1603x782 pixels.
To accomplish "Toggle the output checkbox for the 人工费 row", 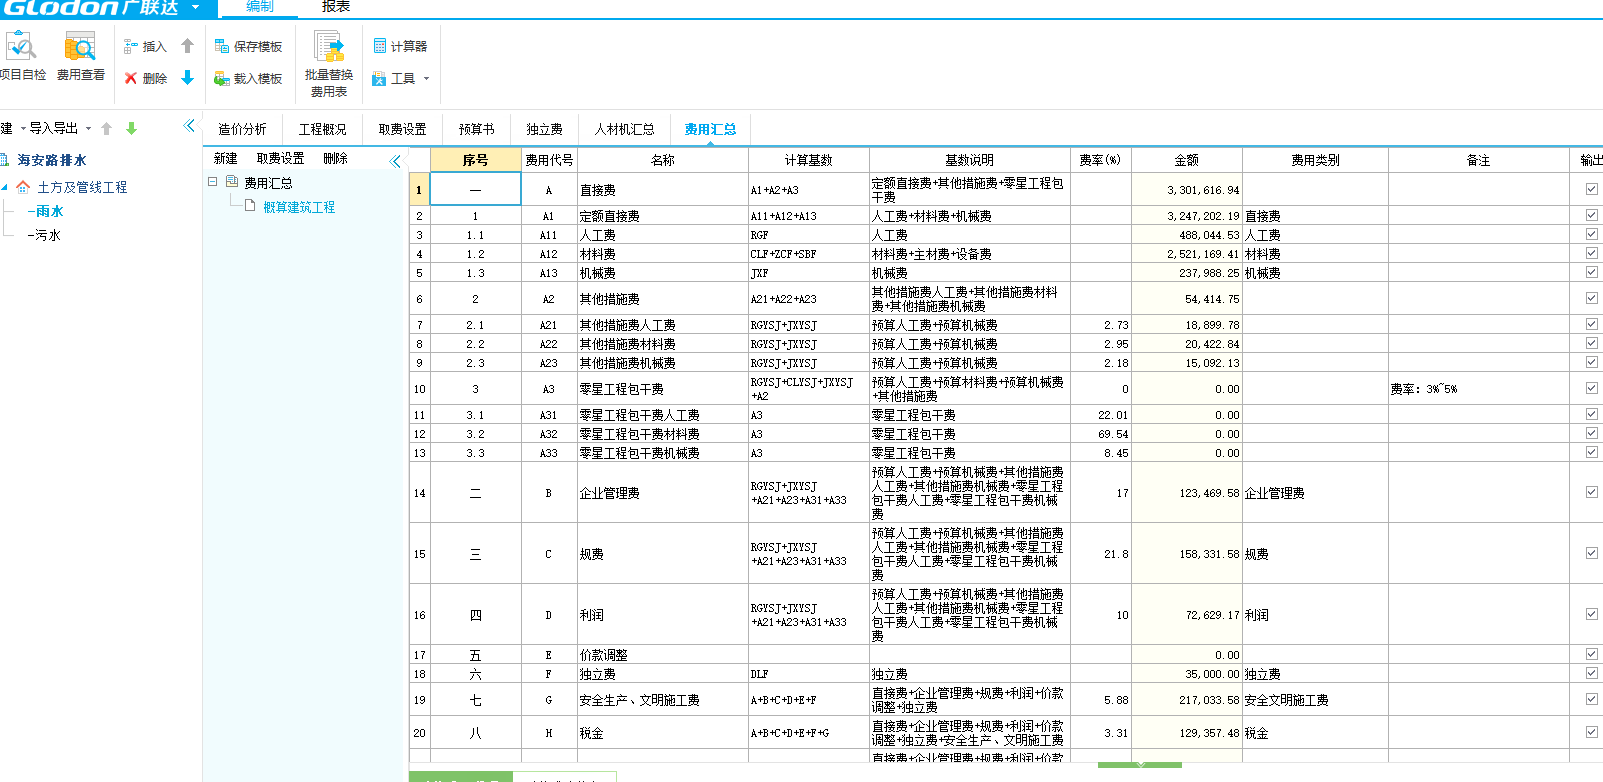I will tap(1591, 234).
